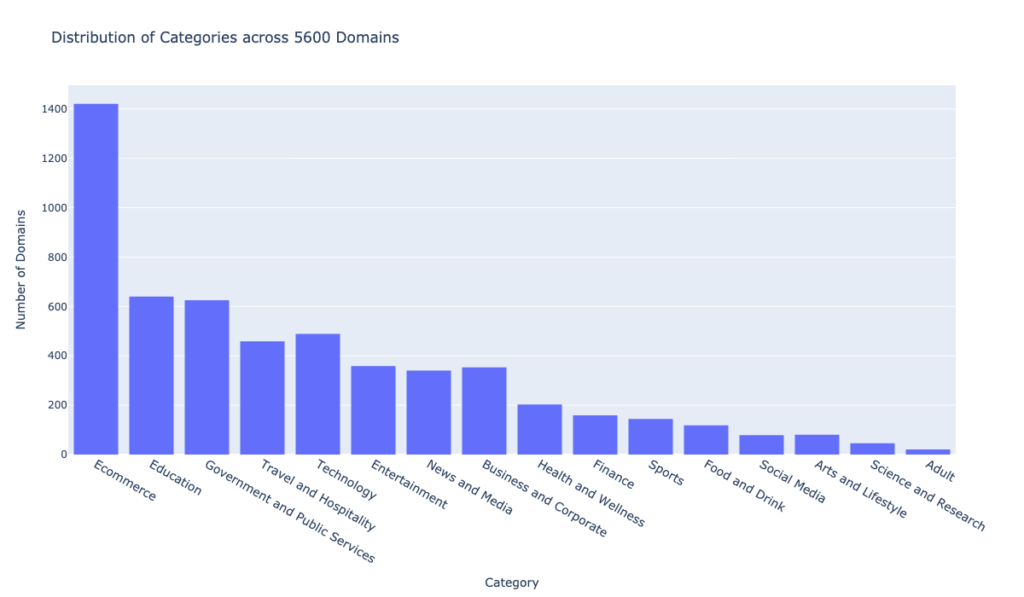Click the Government and Public Services bar
Image resolution: width=1024 pixels, height=597 pixels.
[x=207, y=377]
